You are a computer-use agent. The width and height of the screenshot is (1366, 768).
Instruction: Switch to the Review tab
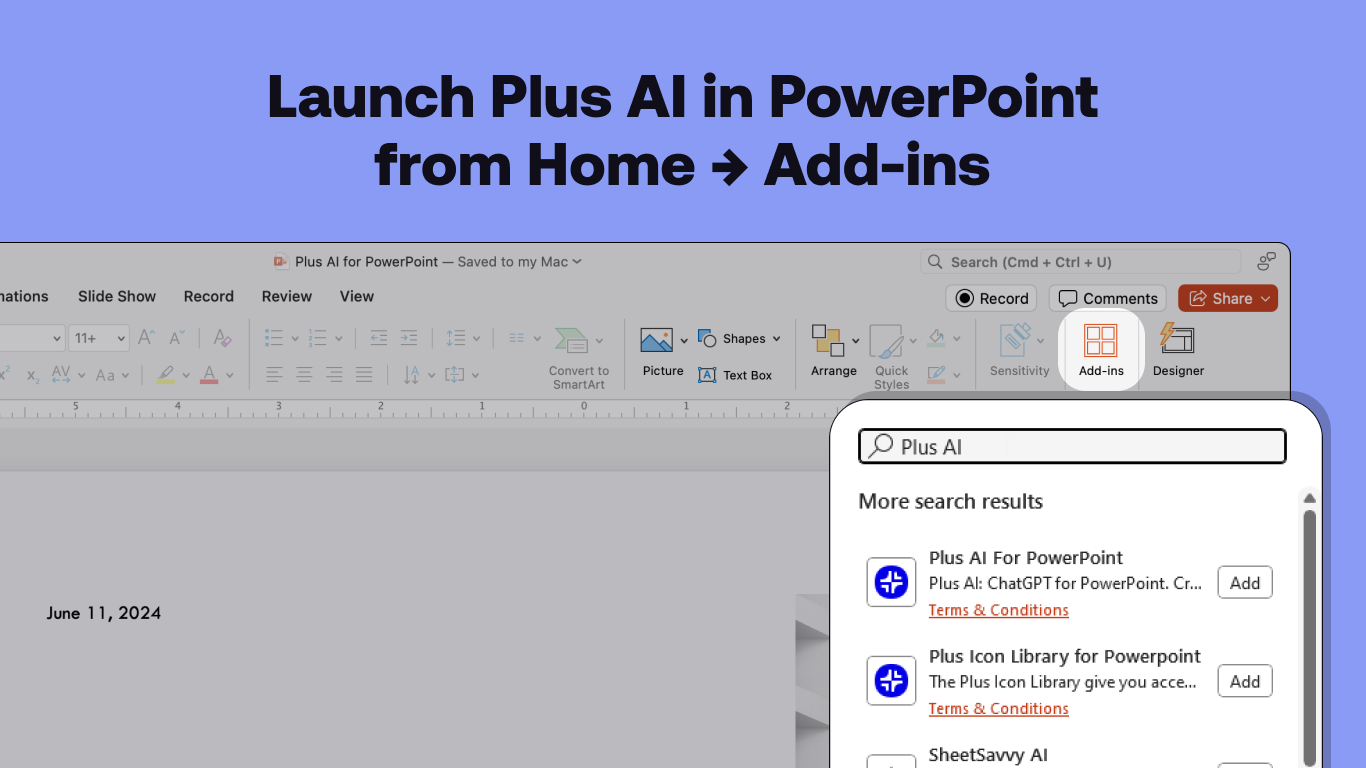287,296
